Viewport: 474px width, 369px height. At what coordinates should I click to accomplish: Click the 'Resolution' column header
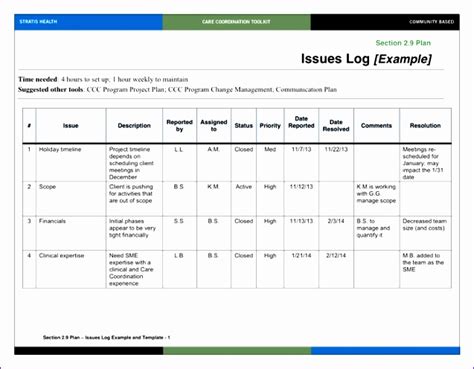tap(425, 126)
